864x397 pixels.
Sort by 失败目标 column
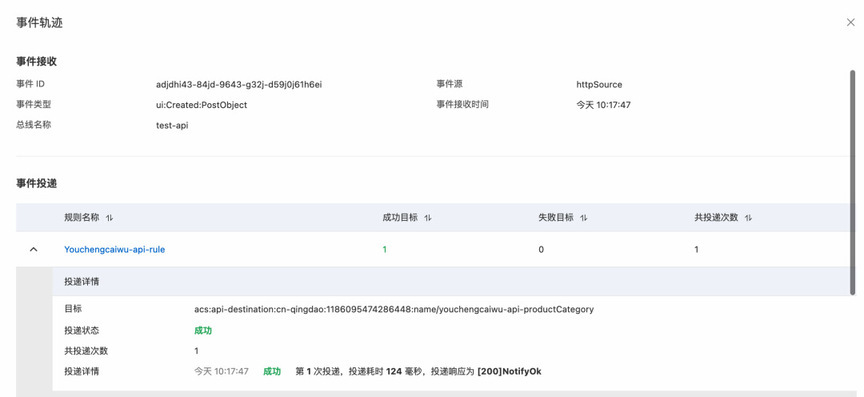(584, 218)
